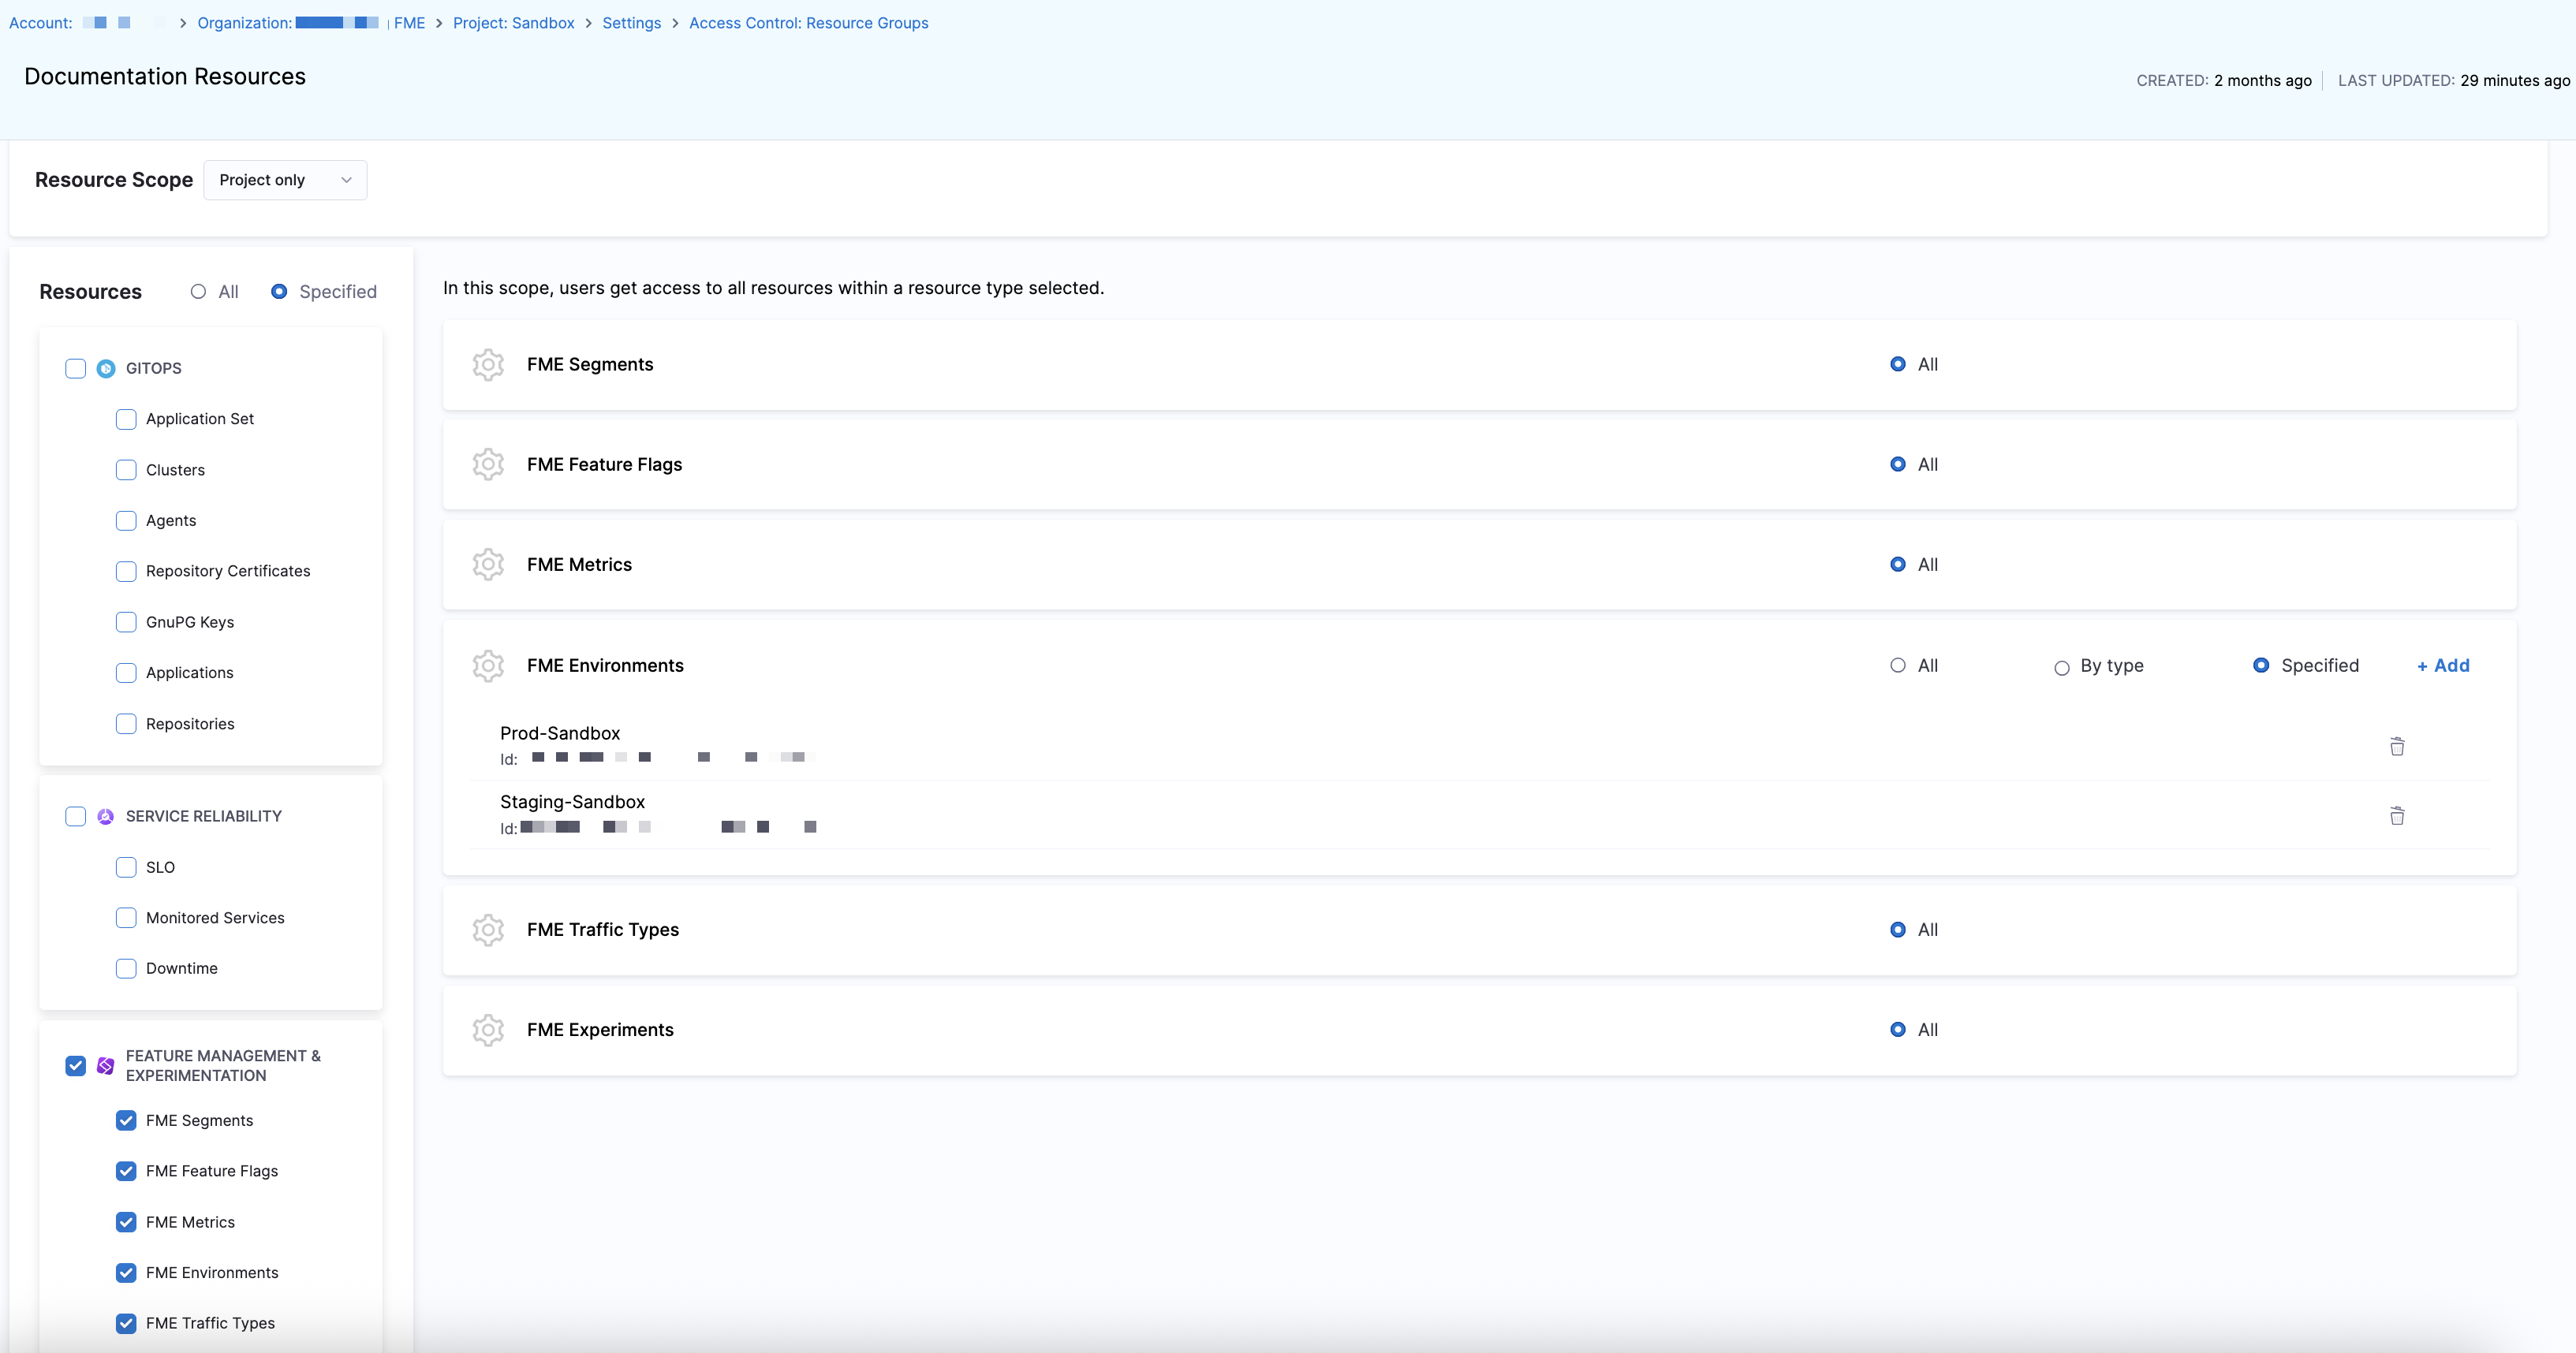Click the GitOps module icon

tap(106, 368)
